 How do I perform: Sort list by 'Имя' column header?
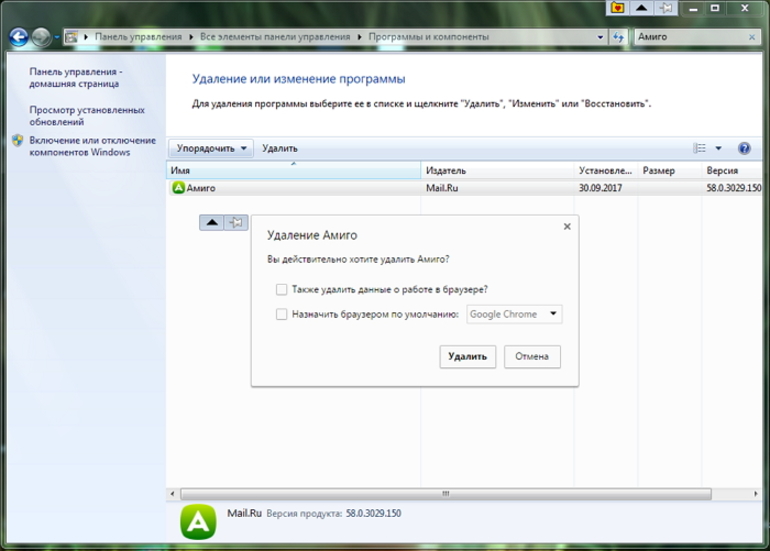tap(294, 170)
